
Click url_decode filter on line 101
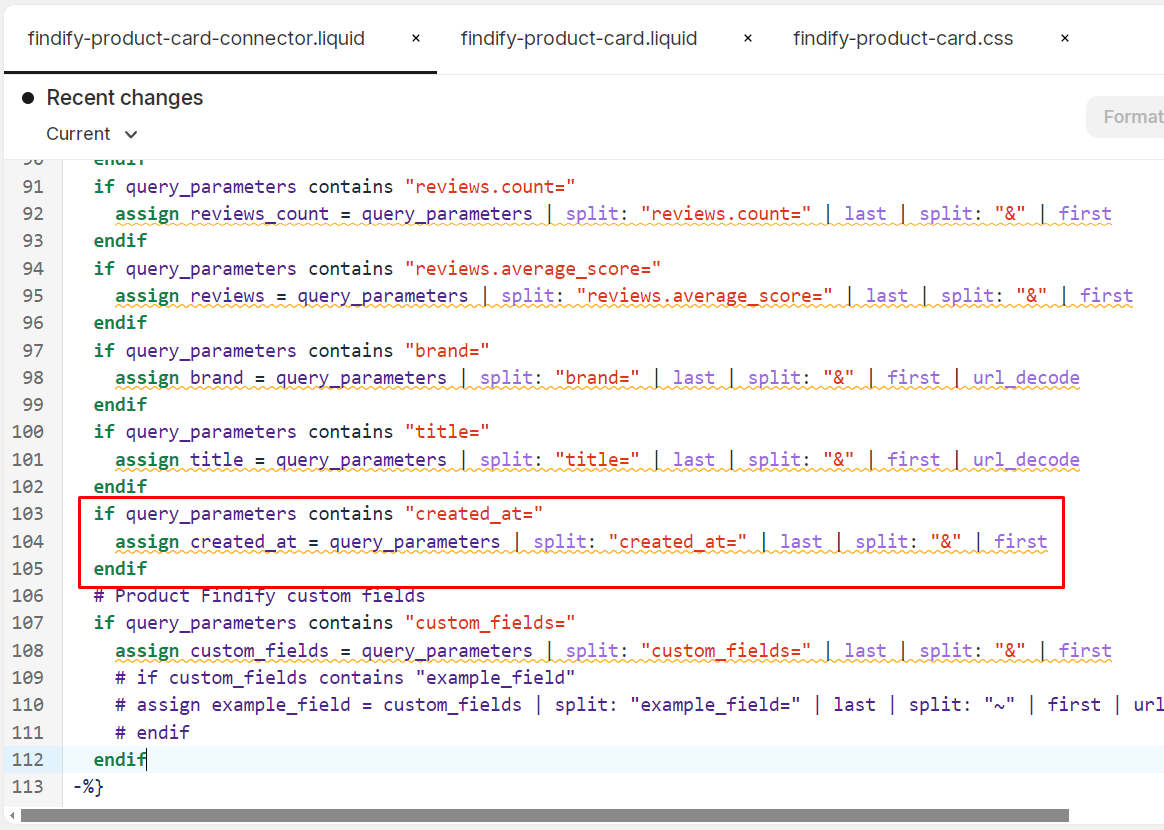(x=1026, y=460)
